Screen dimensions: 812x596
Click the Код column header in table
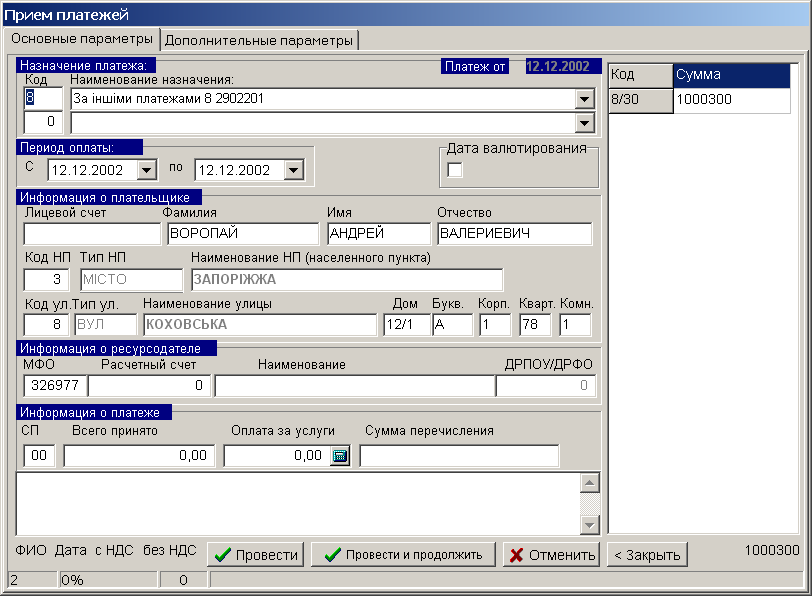point(641,76)
